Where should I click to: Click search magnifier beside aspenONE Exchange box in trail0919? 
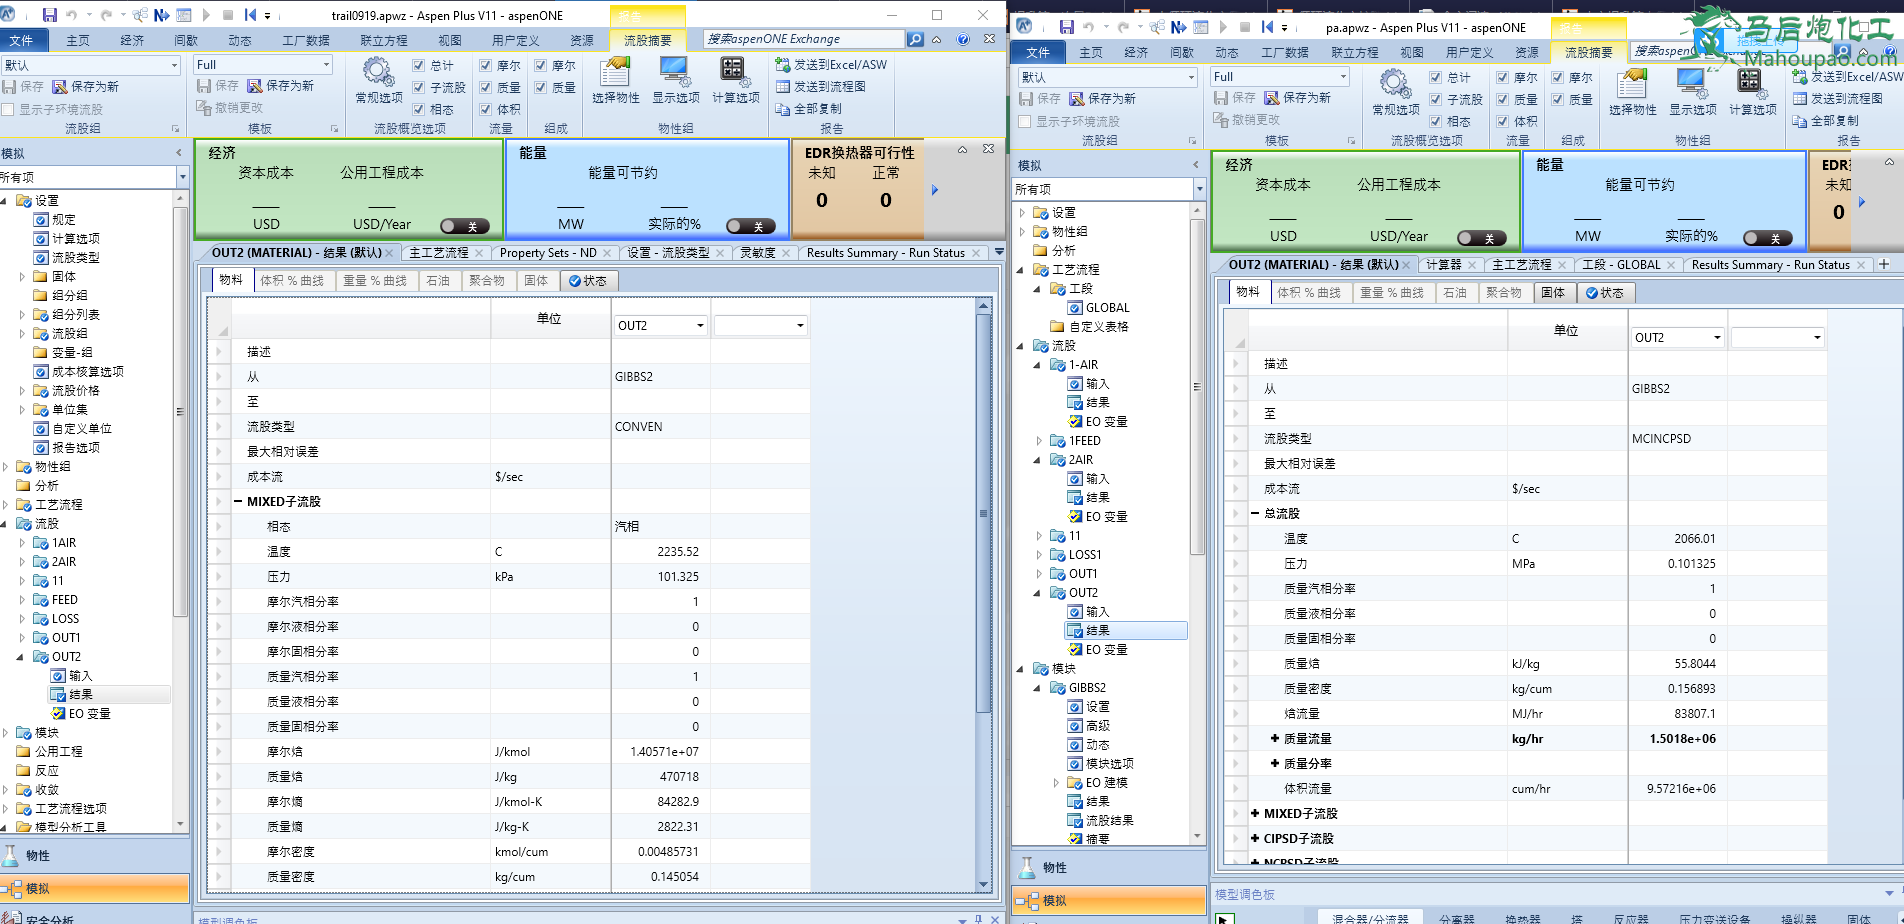pyautogui.click(x=915, y=39)
